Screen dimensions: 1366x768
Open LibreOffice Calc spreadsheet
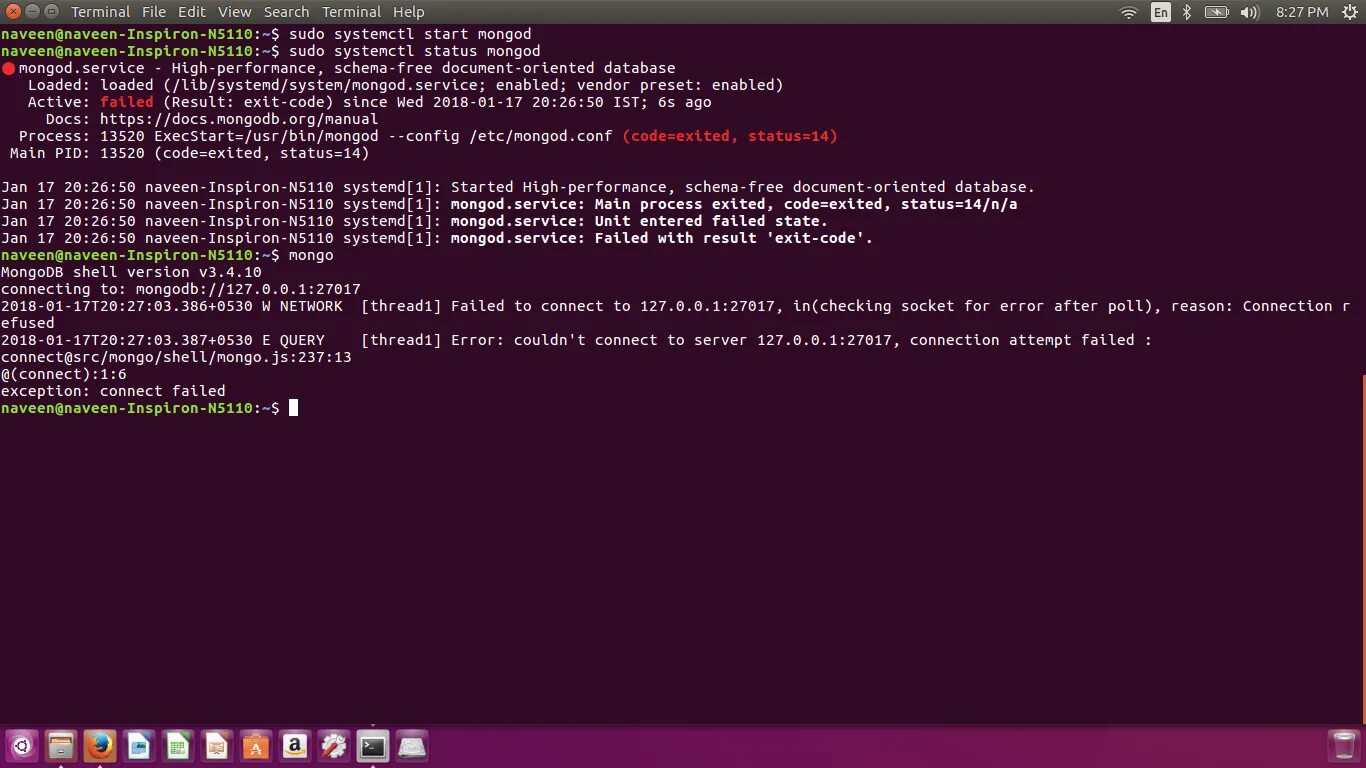tap(178, 746)
